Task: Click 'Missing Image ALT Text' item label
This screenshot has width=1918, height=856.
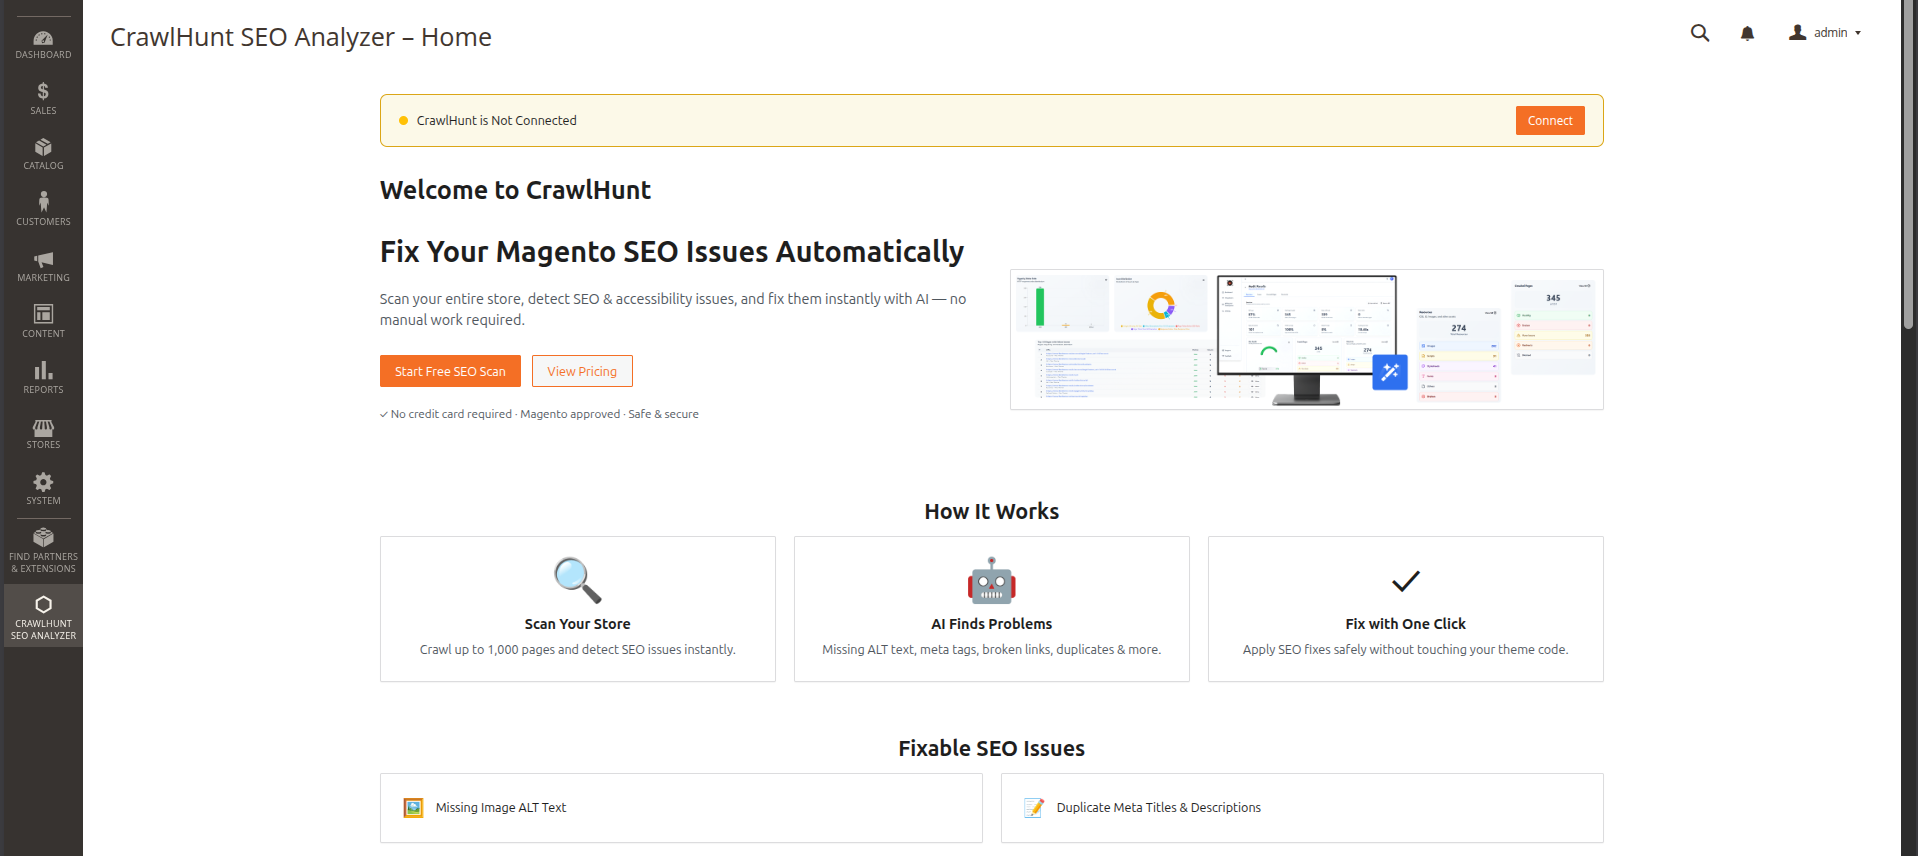Action: click(501, 808)
